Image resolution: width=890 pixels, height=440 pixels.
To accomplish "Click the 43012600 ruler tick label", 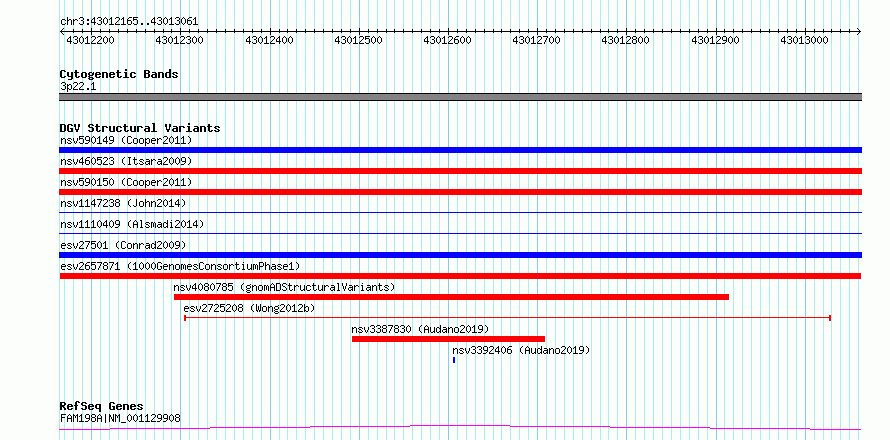I will pyautogui.click(x=447, y=41).
